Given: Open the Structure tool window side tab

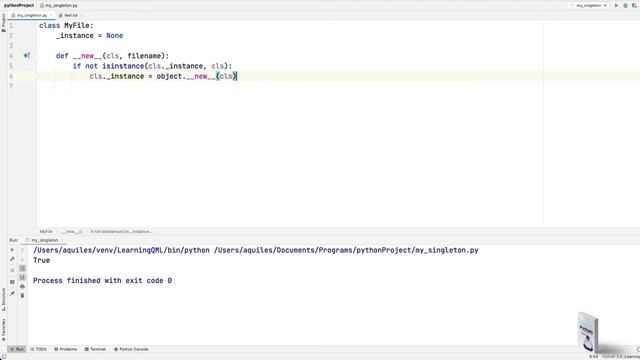Looking at the screenshot, I should 4,299.
